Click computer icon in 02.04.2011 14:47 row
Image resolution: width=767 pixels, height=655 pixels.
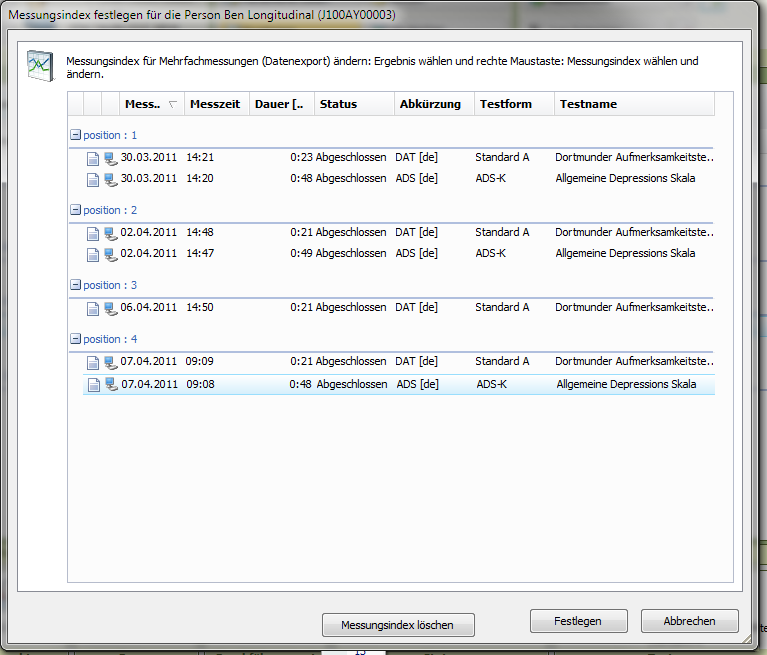click(x=110, y=254)
